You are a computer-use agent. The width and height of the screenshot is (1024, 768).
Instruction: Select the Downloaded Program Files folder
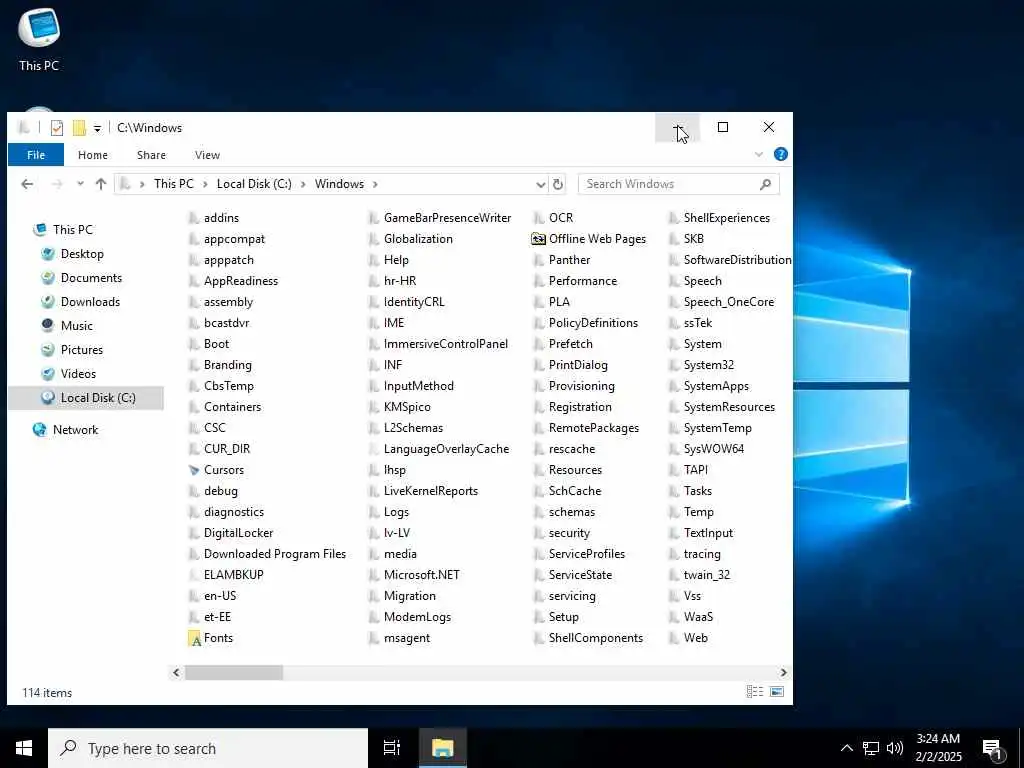tap(267, 554)
